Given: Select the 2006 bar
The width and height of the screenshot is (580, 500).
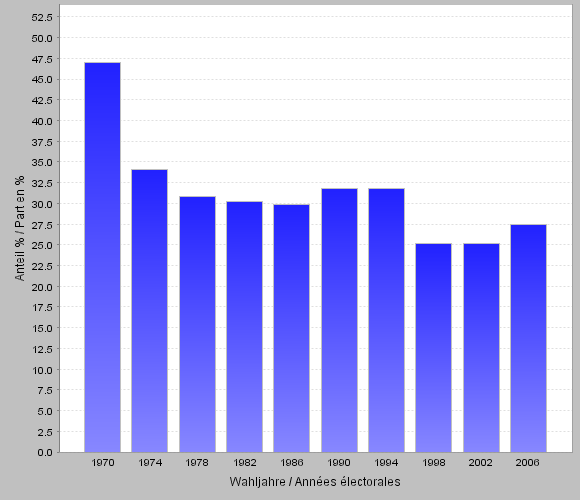Looking at the screenshot, I should [x=528, y=338].
